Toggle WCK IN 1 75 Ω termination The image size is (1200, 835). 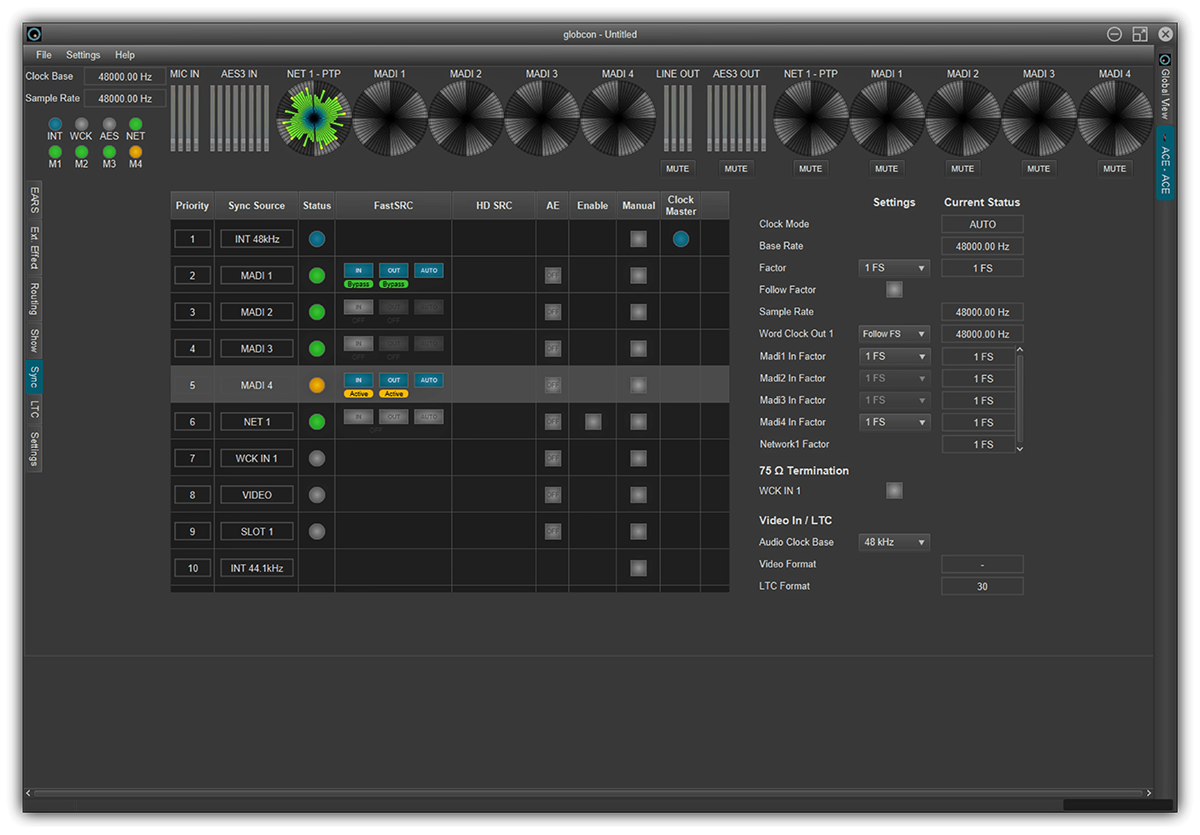coord(894,491)
